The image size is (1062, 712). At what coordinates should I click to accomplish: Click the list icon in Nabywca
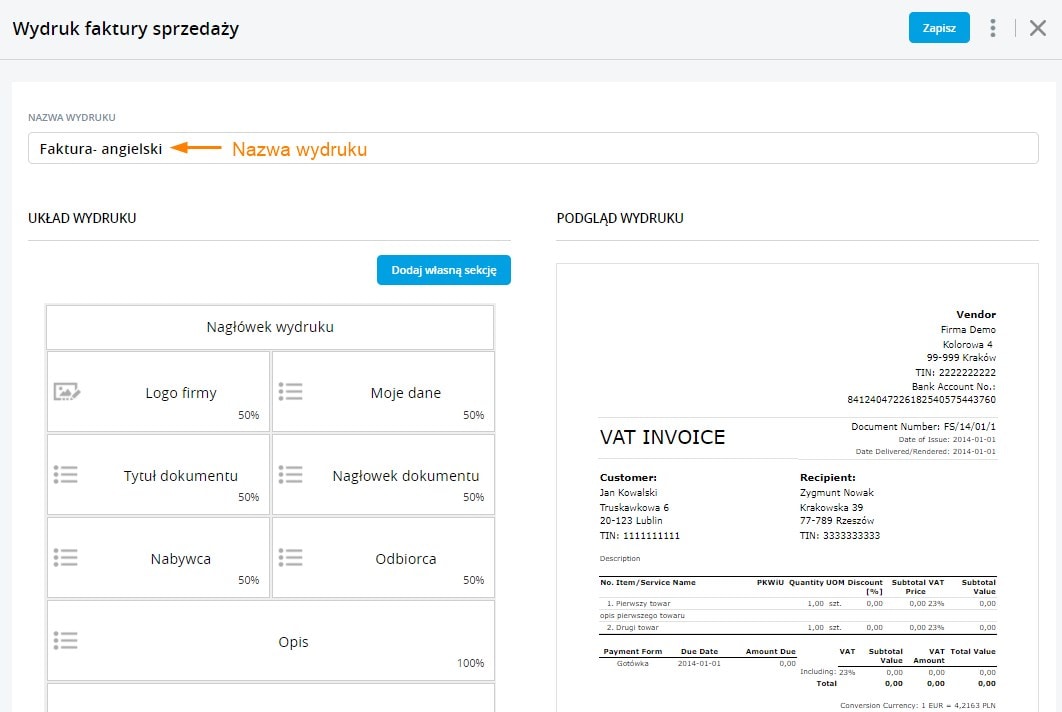coord(66,558)
